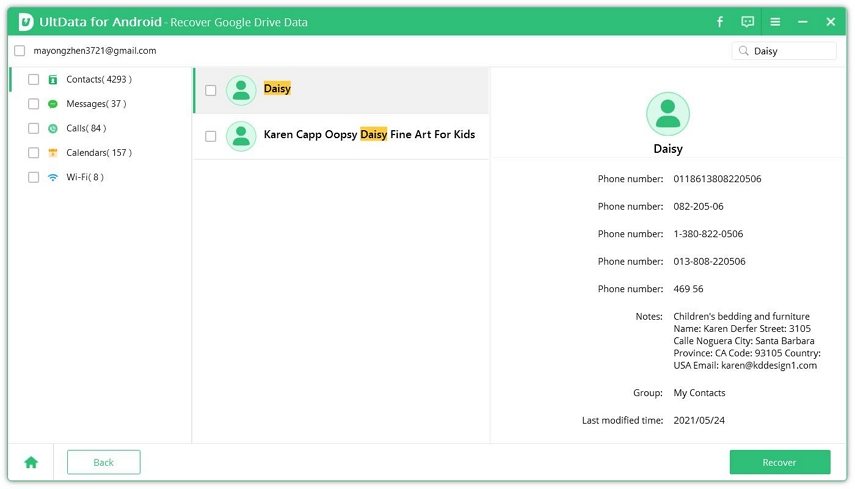Enable the Wi-Fi (8) checkbox
This screenshot has height=489, width=855.
click(34, 178)
